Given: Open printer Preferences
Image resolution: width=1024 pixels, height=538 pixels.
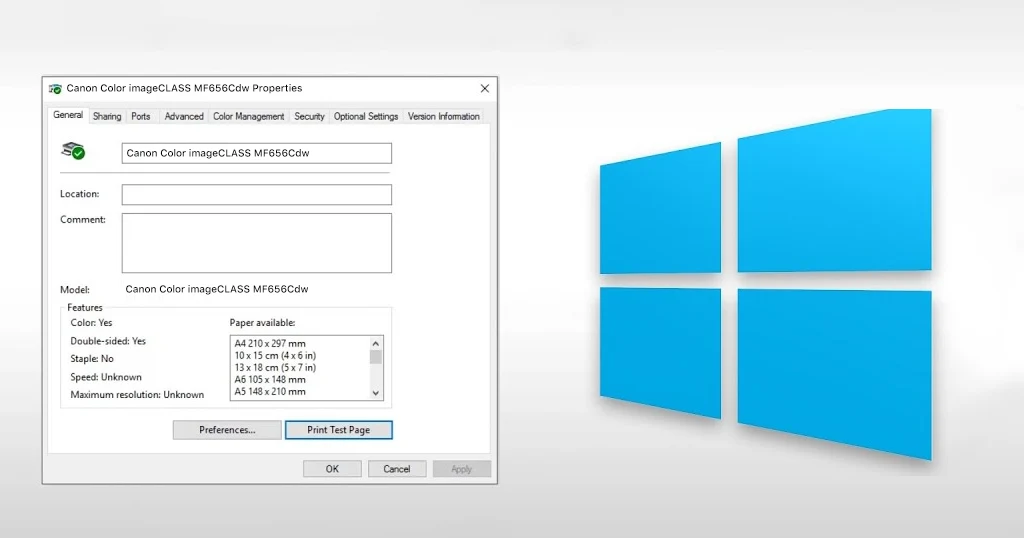Looking at the screenshot, I should [x=227, y=430].
